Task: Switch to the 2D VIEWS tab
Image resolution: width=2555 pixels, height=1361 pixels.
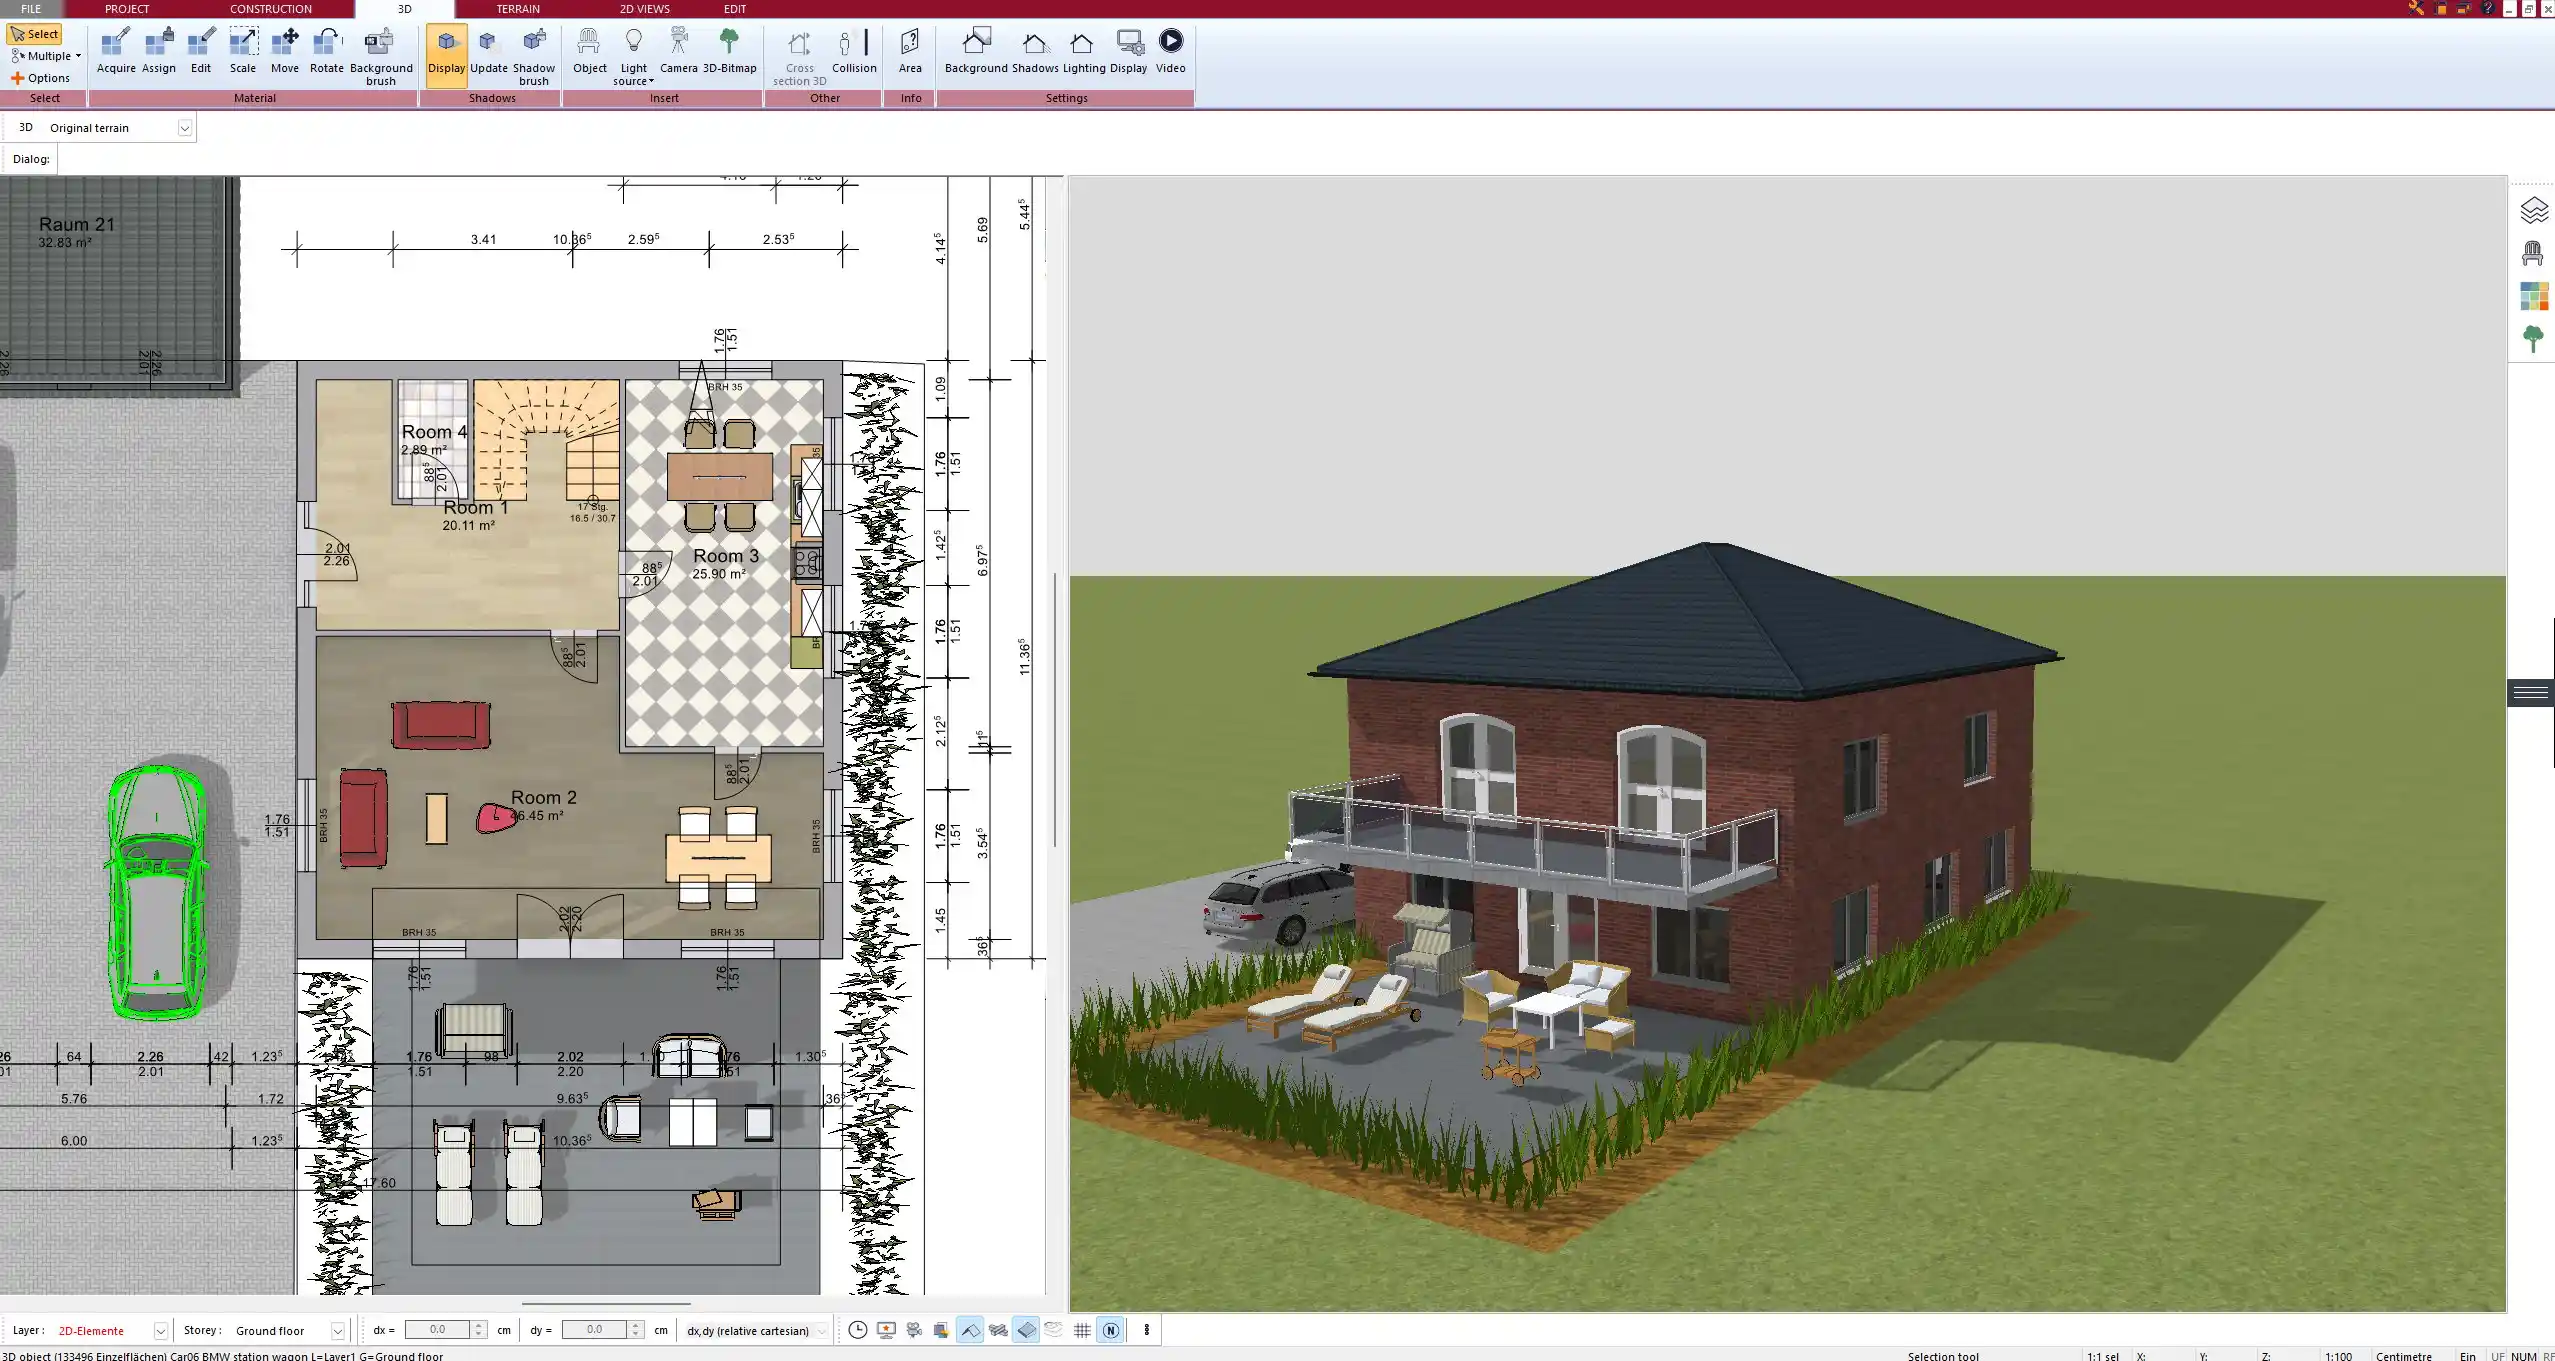Action: click(x=644, y=9)
